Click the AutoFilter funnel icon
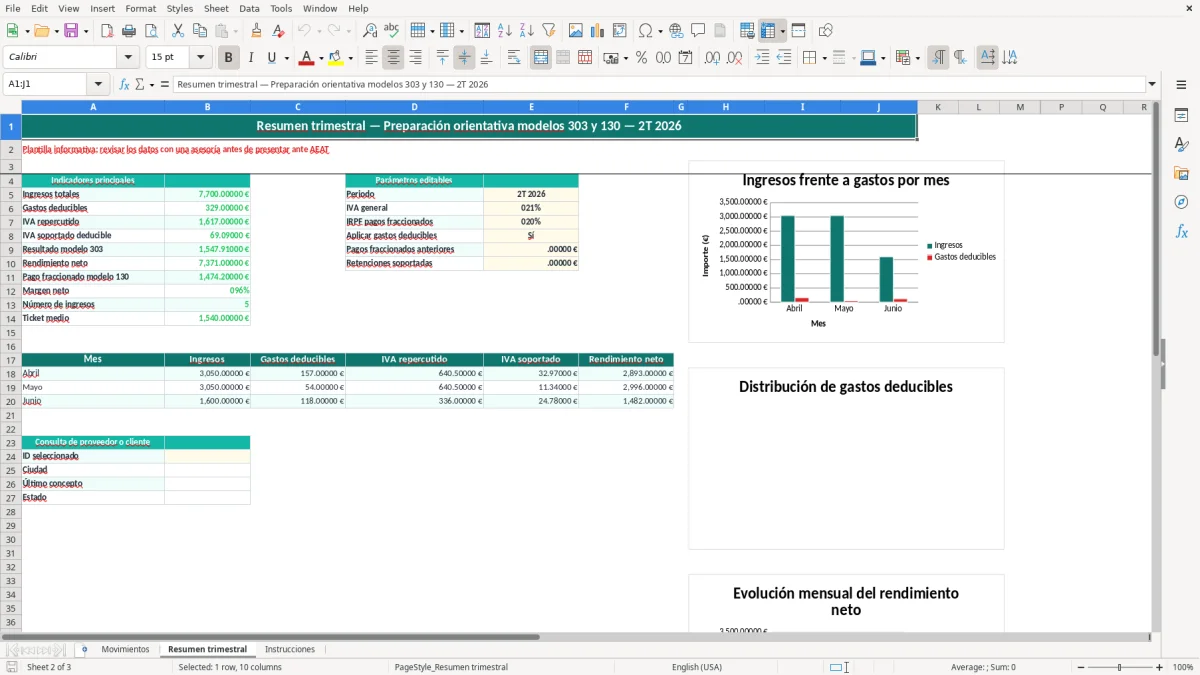Viewport: 1200px width, 675px height. (548, 31)
